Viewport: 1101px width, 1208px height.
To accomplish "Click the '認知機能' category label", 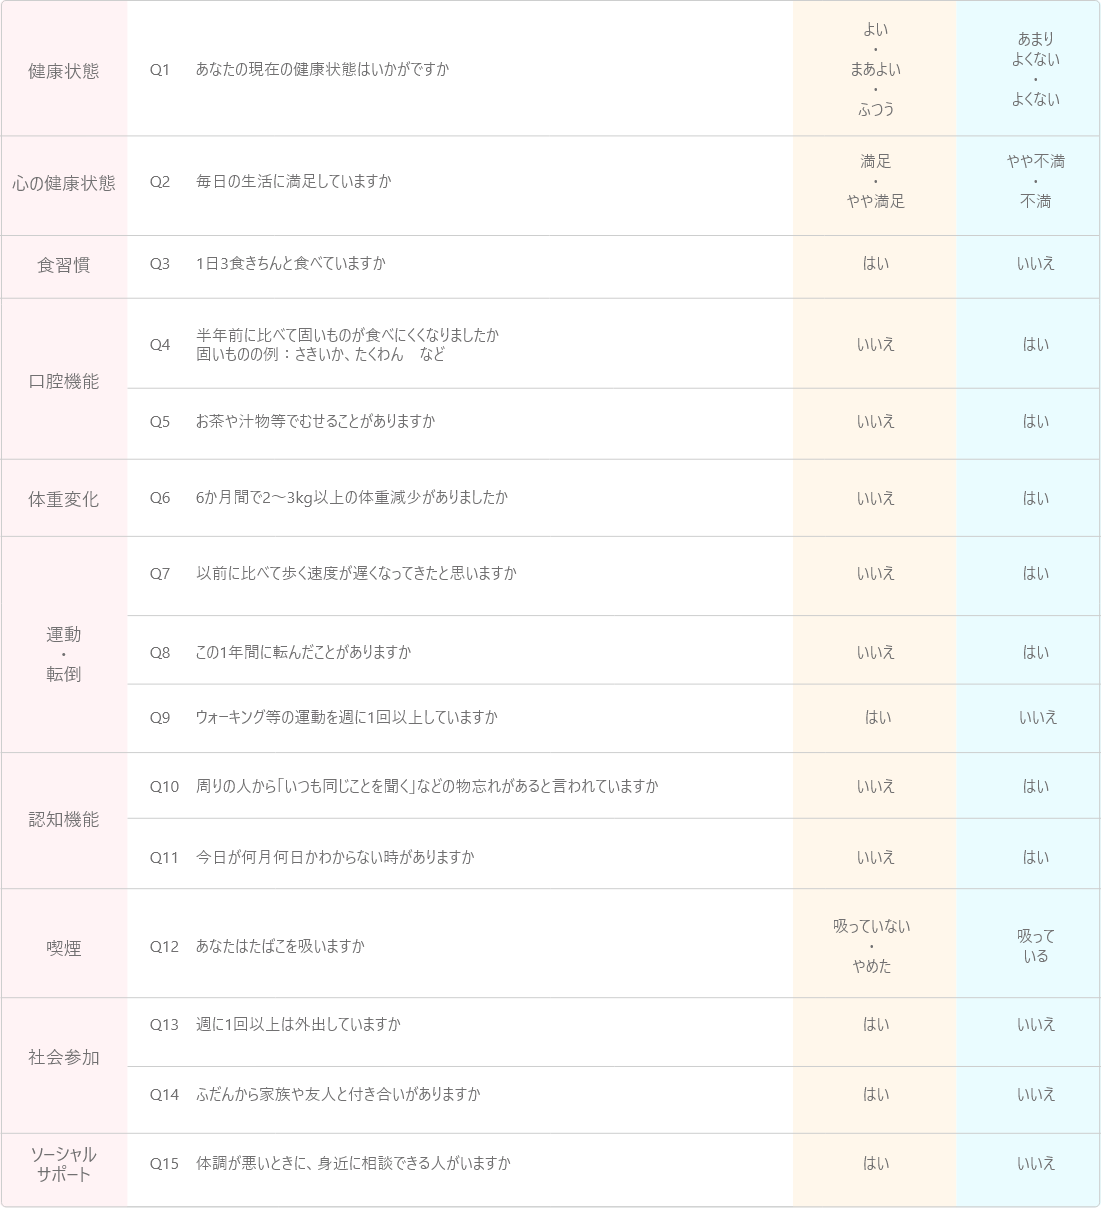I will tap(64, 820).
